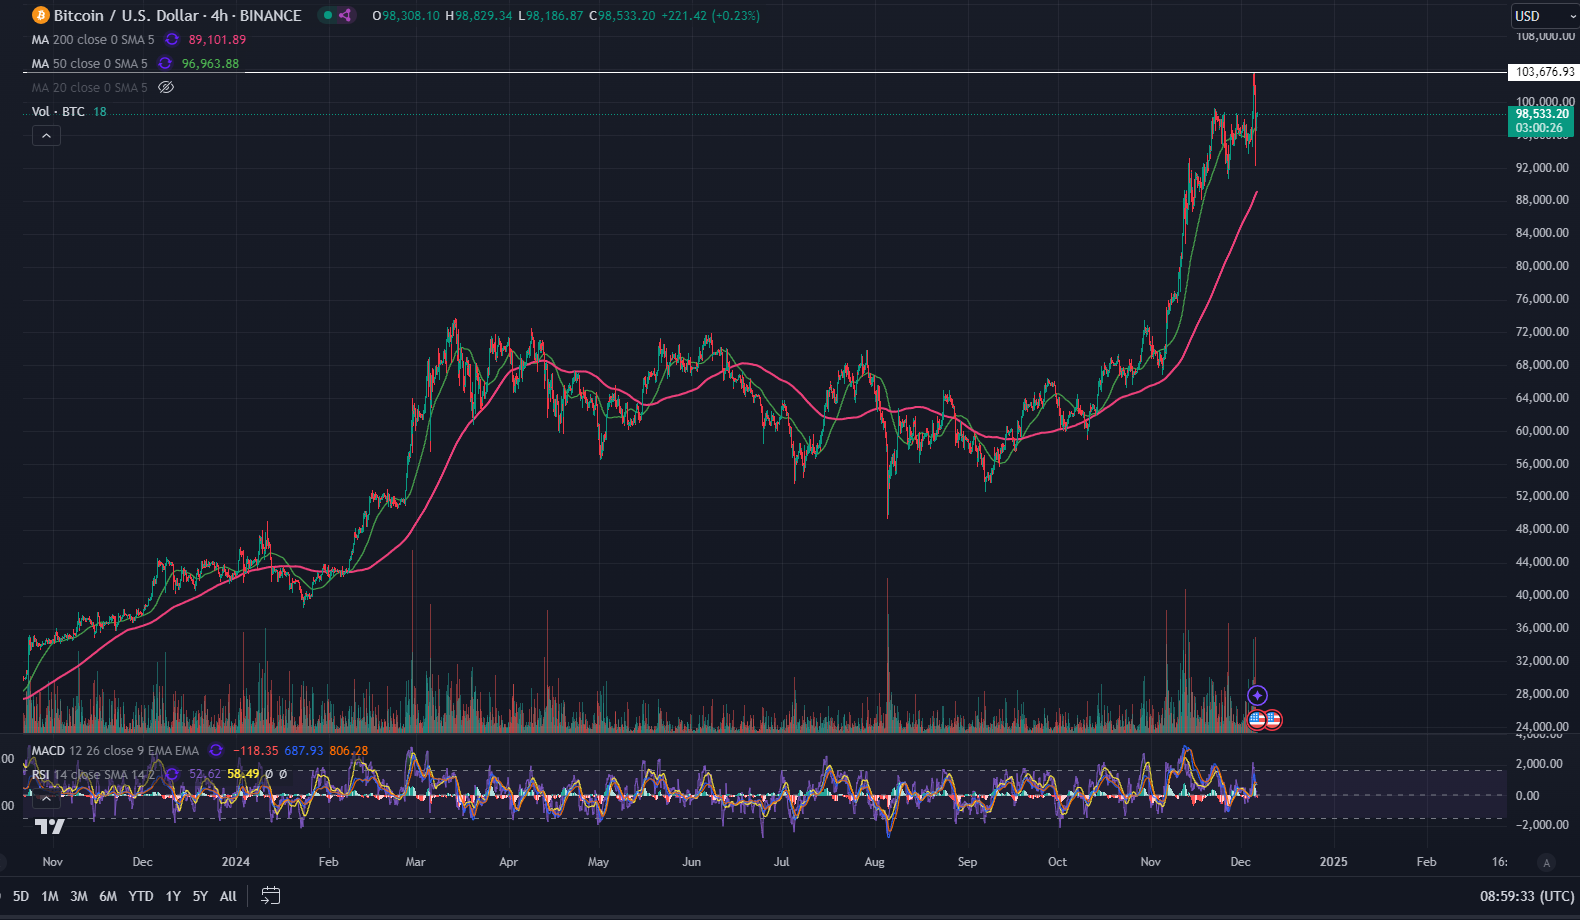Viewport: 1580px width, 920px height.
Task: Click the 103,676.93 horizontal line price label
Action: point(1544,72)
